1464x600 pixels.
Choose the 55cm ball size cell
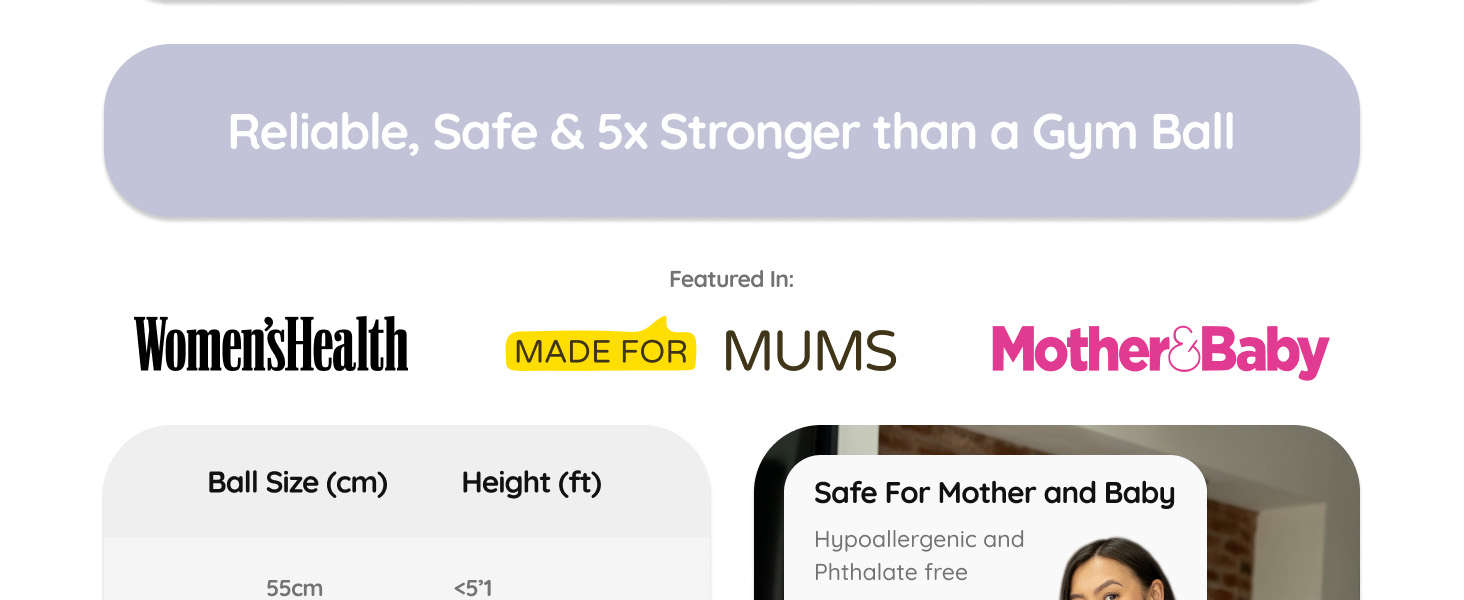294,587
